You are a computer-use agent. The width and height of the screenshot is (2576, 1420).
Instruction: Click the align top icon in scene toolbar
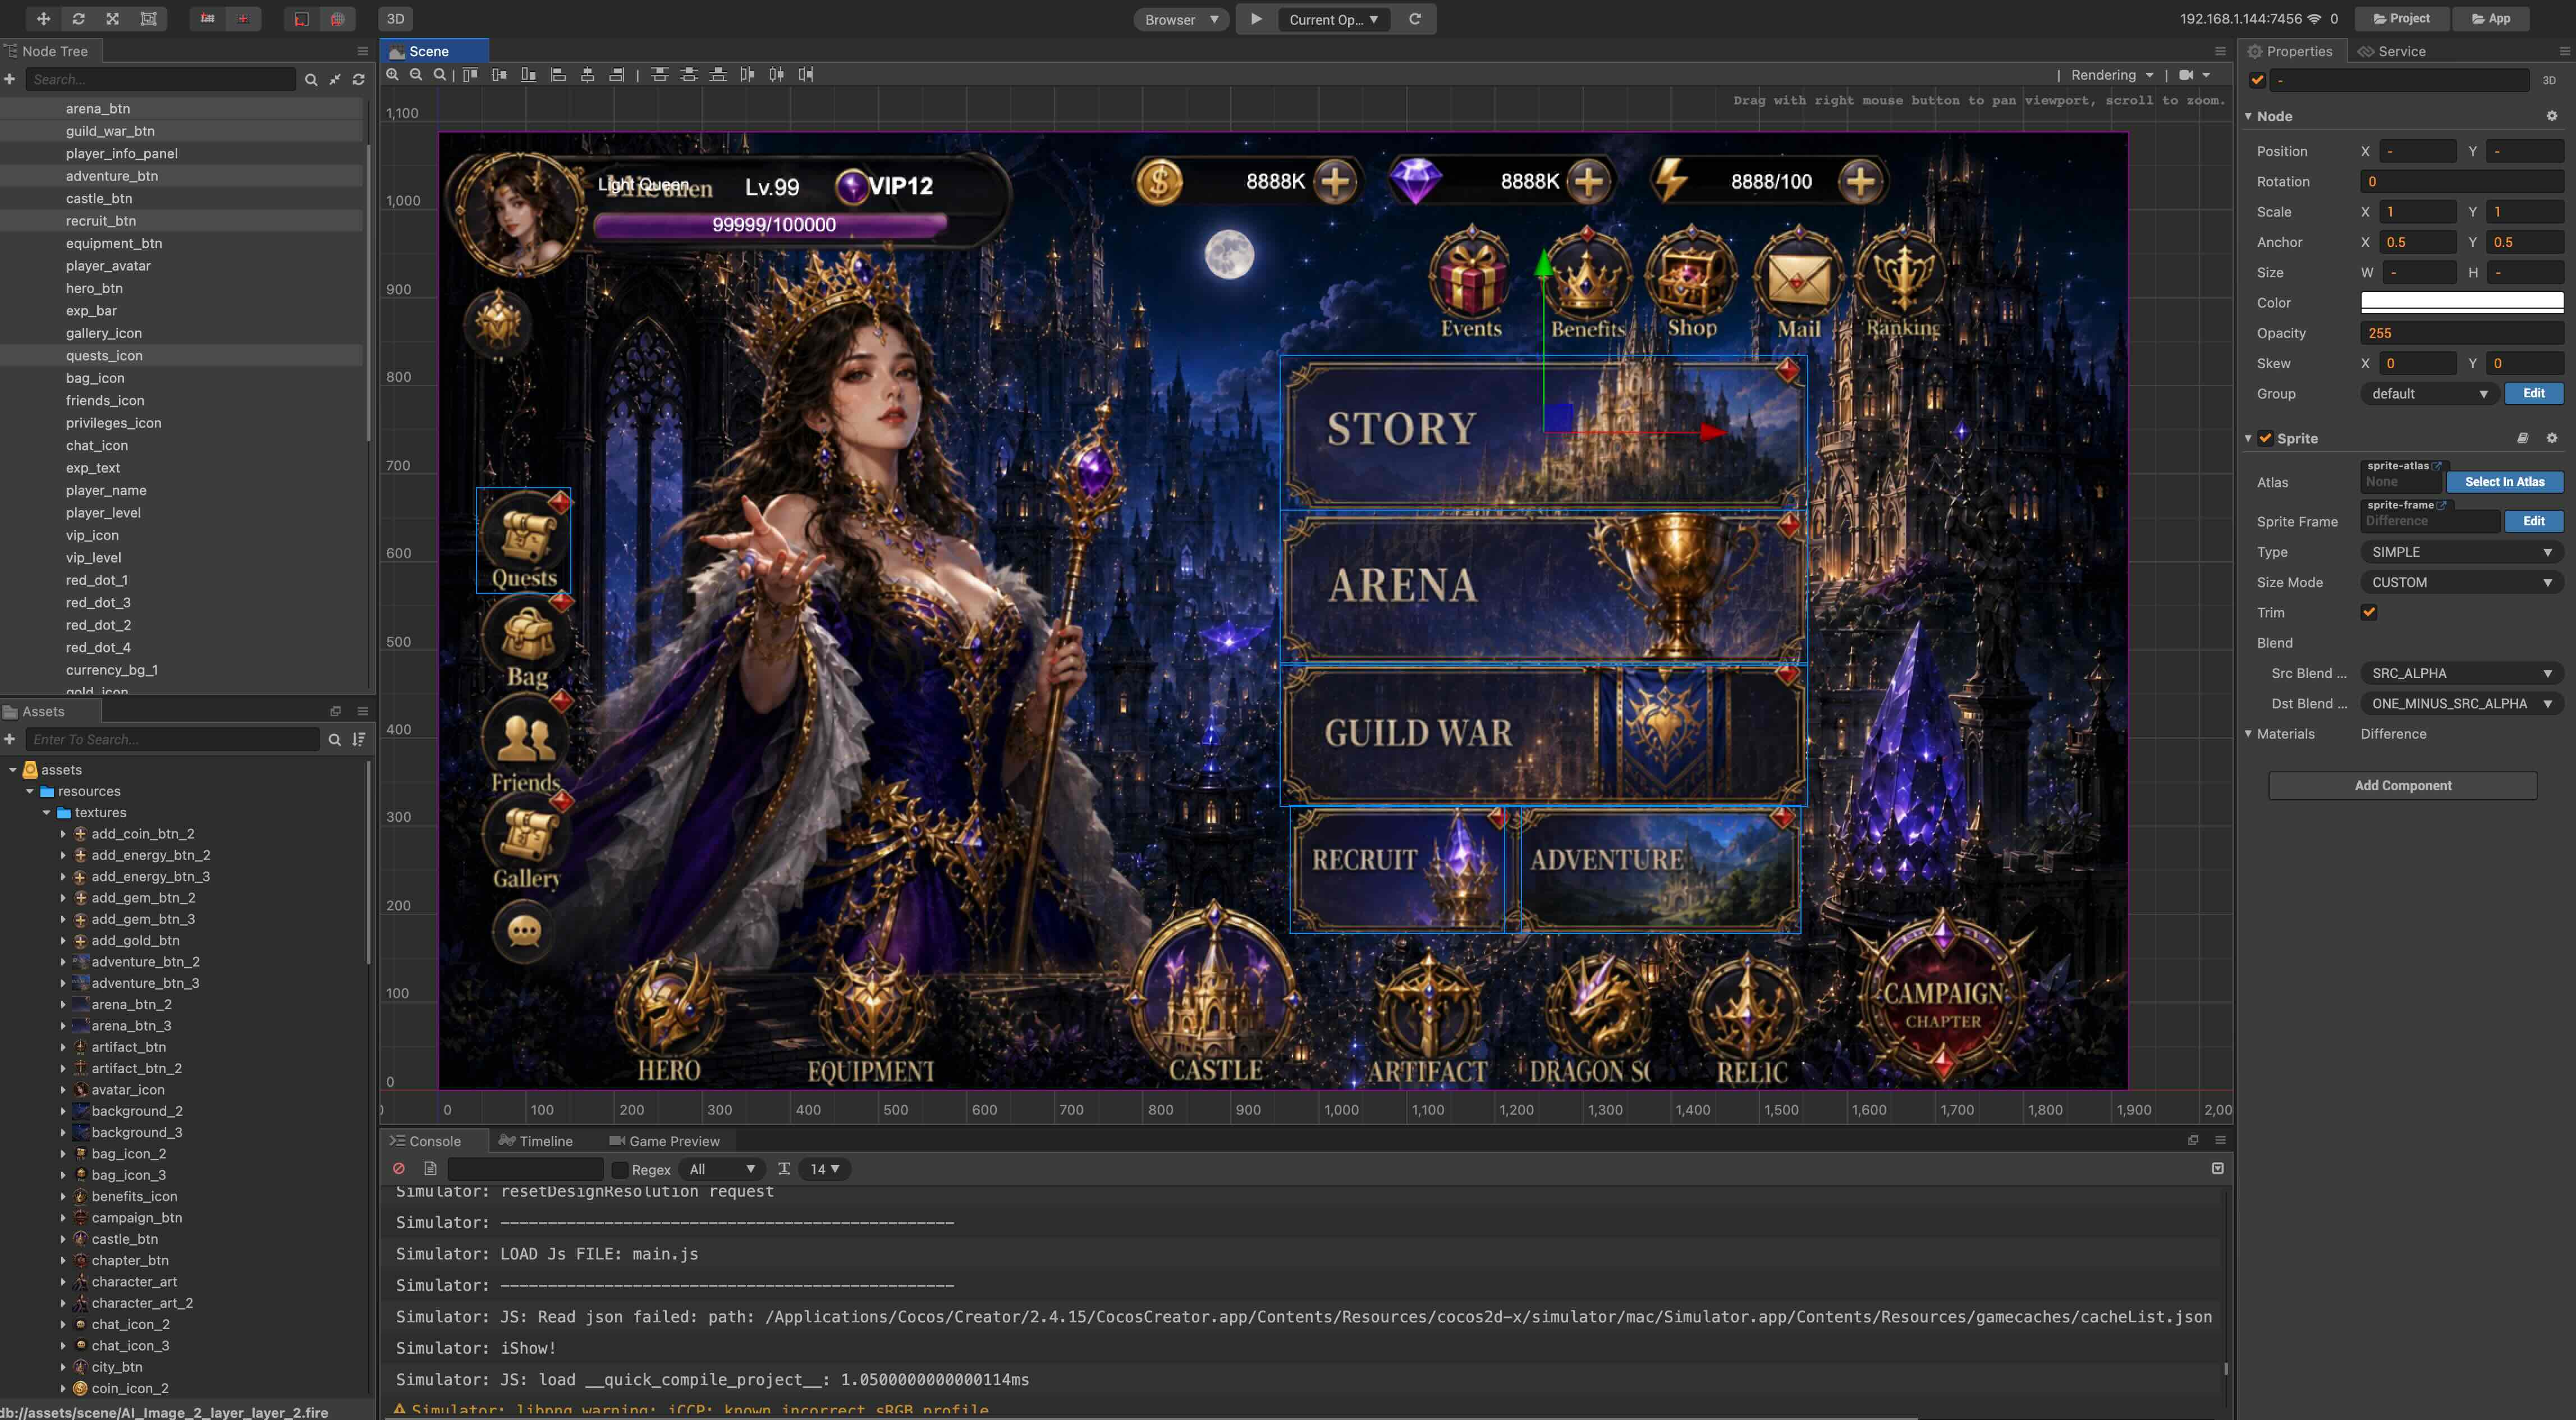point(470,74)
